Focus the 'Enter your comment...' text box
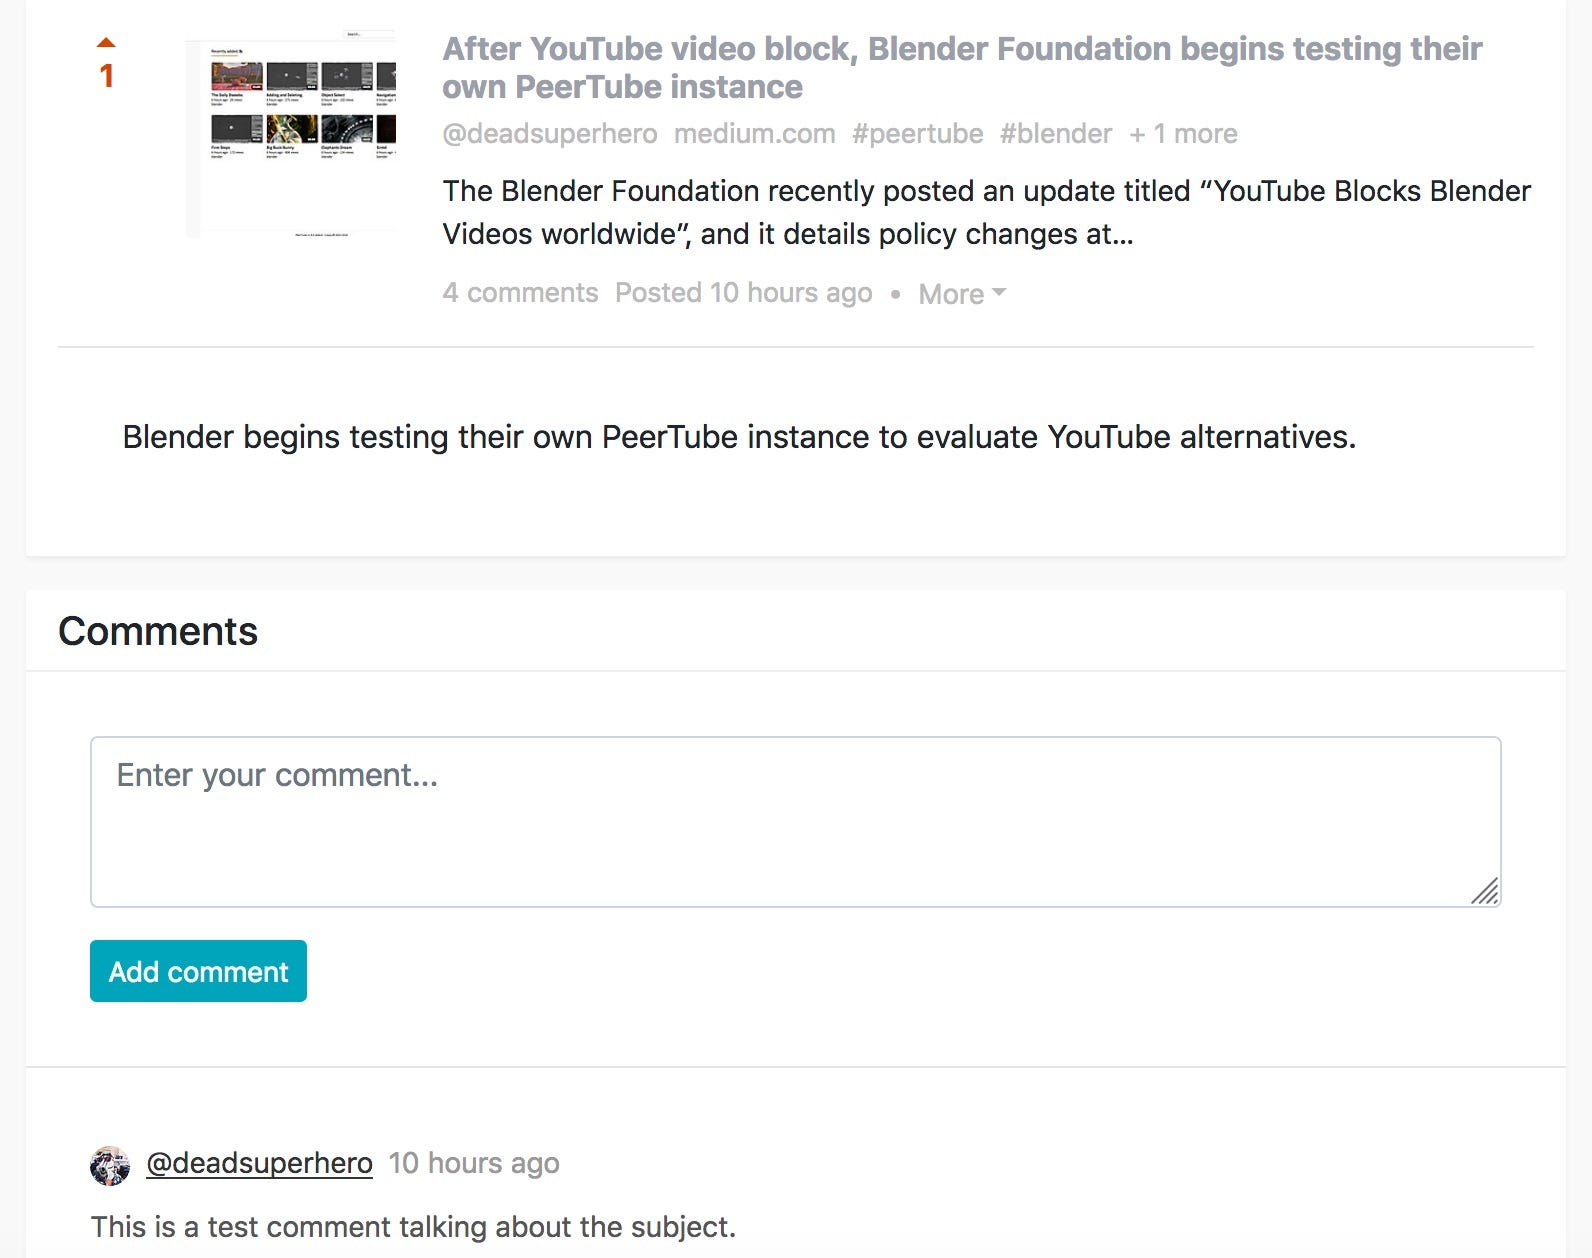Image resolution: width=1592 pixels, height=1258 pixels. [x=796, y=822]
